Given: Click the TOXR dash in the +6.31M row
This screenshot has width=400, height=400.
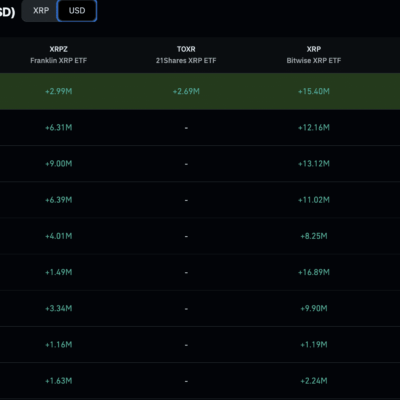Looking at the screenshot, I should (186, 128).
